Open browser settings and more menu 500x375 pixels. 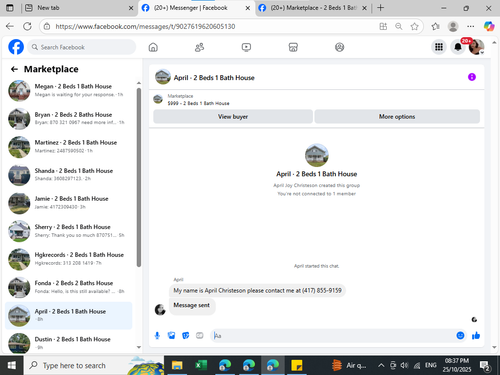click(471, 26)
